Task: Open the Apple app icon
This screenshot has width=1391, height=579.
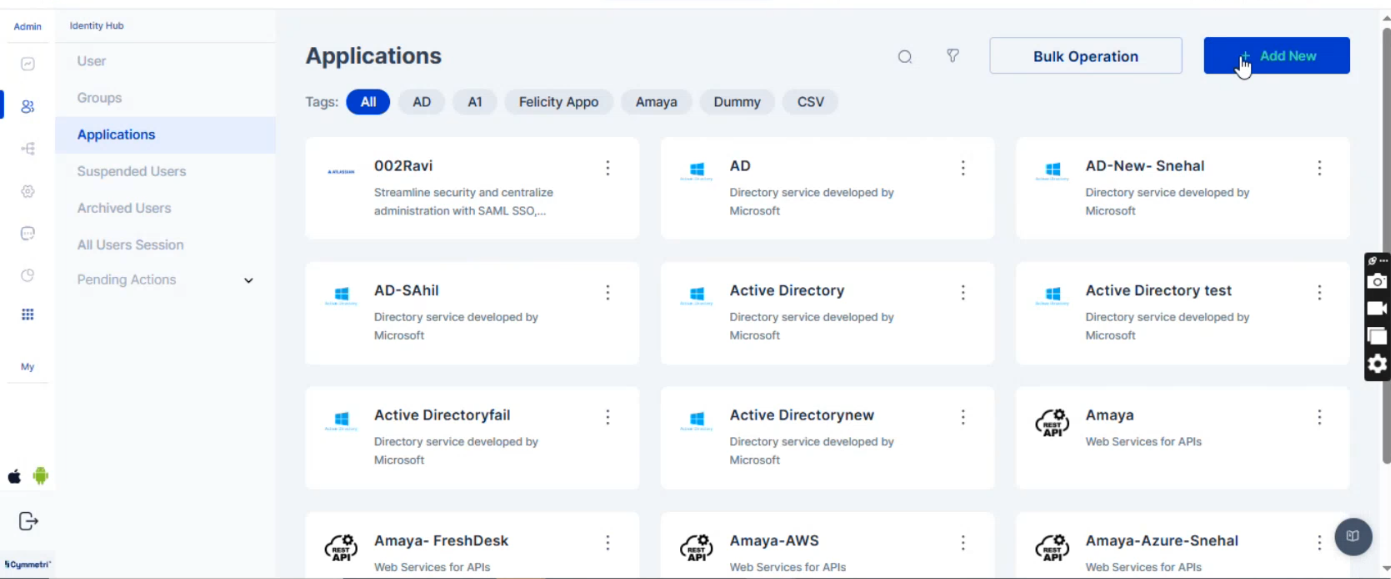Action: coord(15,476)
